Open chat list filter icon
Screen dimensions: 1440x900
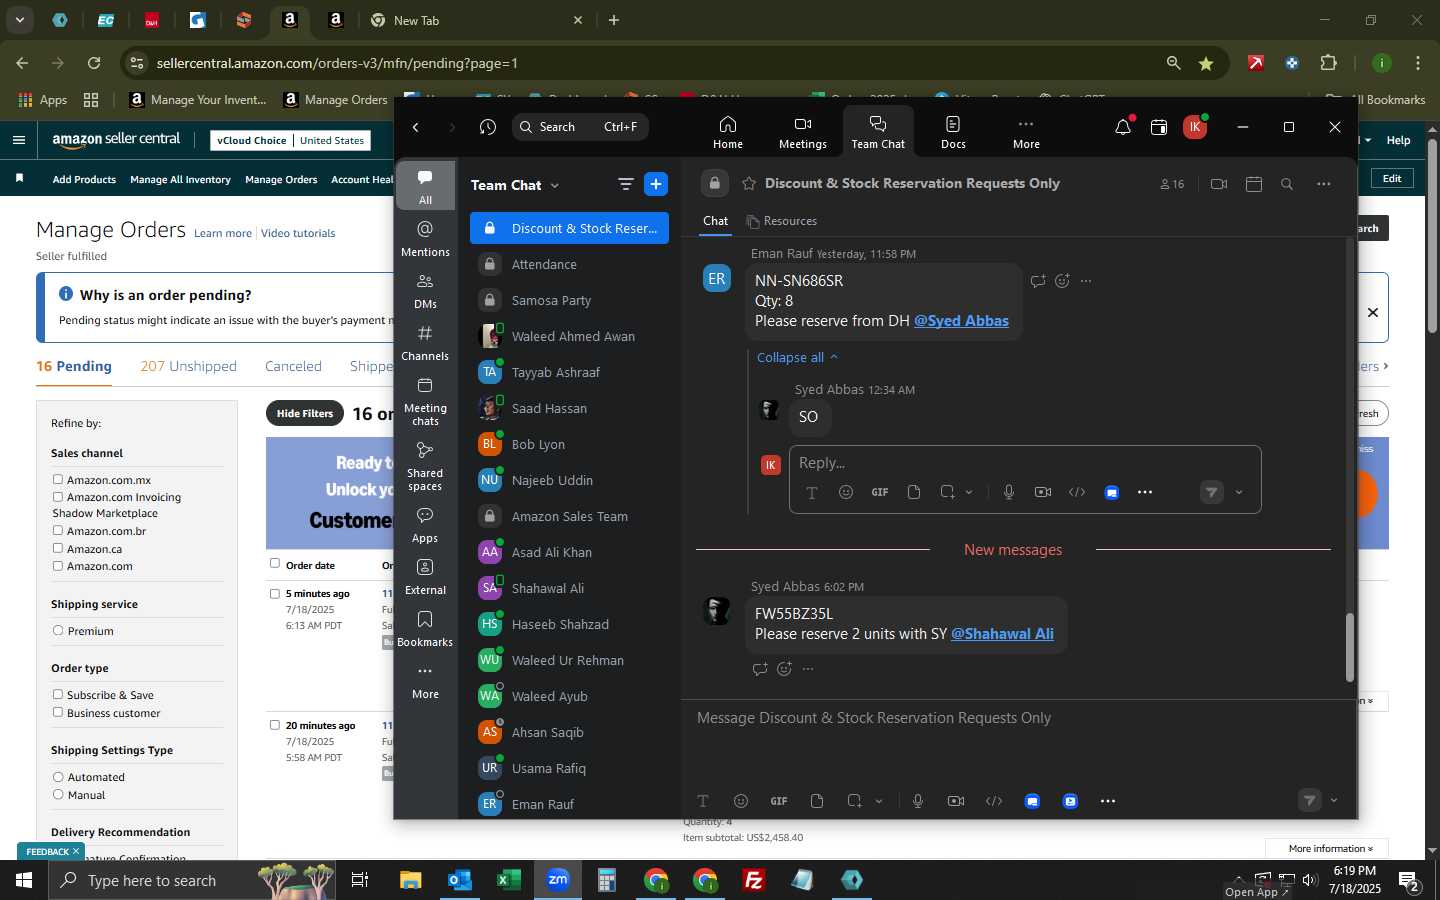point(626,184)
